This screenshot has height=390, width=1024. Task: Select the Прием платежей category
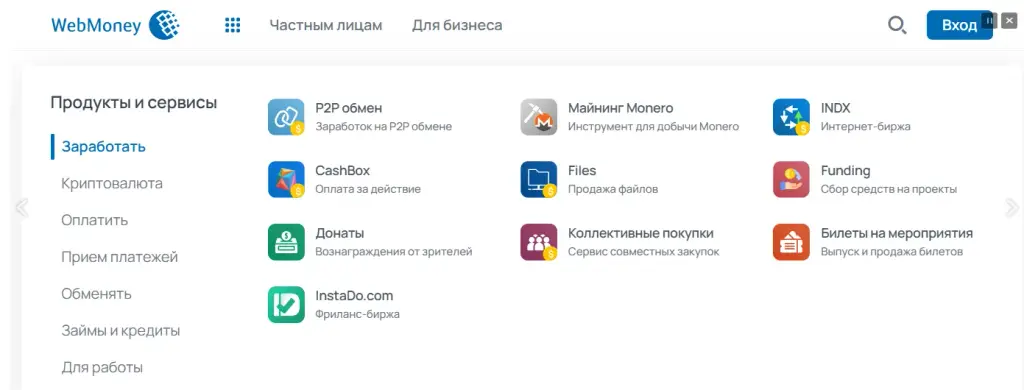(x=120, y=257)
